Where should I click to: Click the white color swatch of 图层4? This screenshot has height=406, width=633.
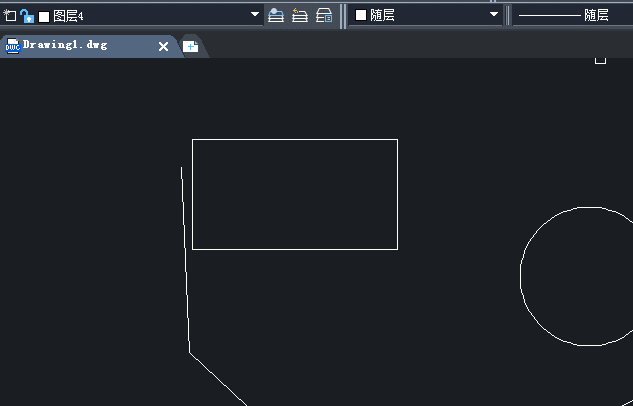click(x=44, y=17)
